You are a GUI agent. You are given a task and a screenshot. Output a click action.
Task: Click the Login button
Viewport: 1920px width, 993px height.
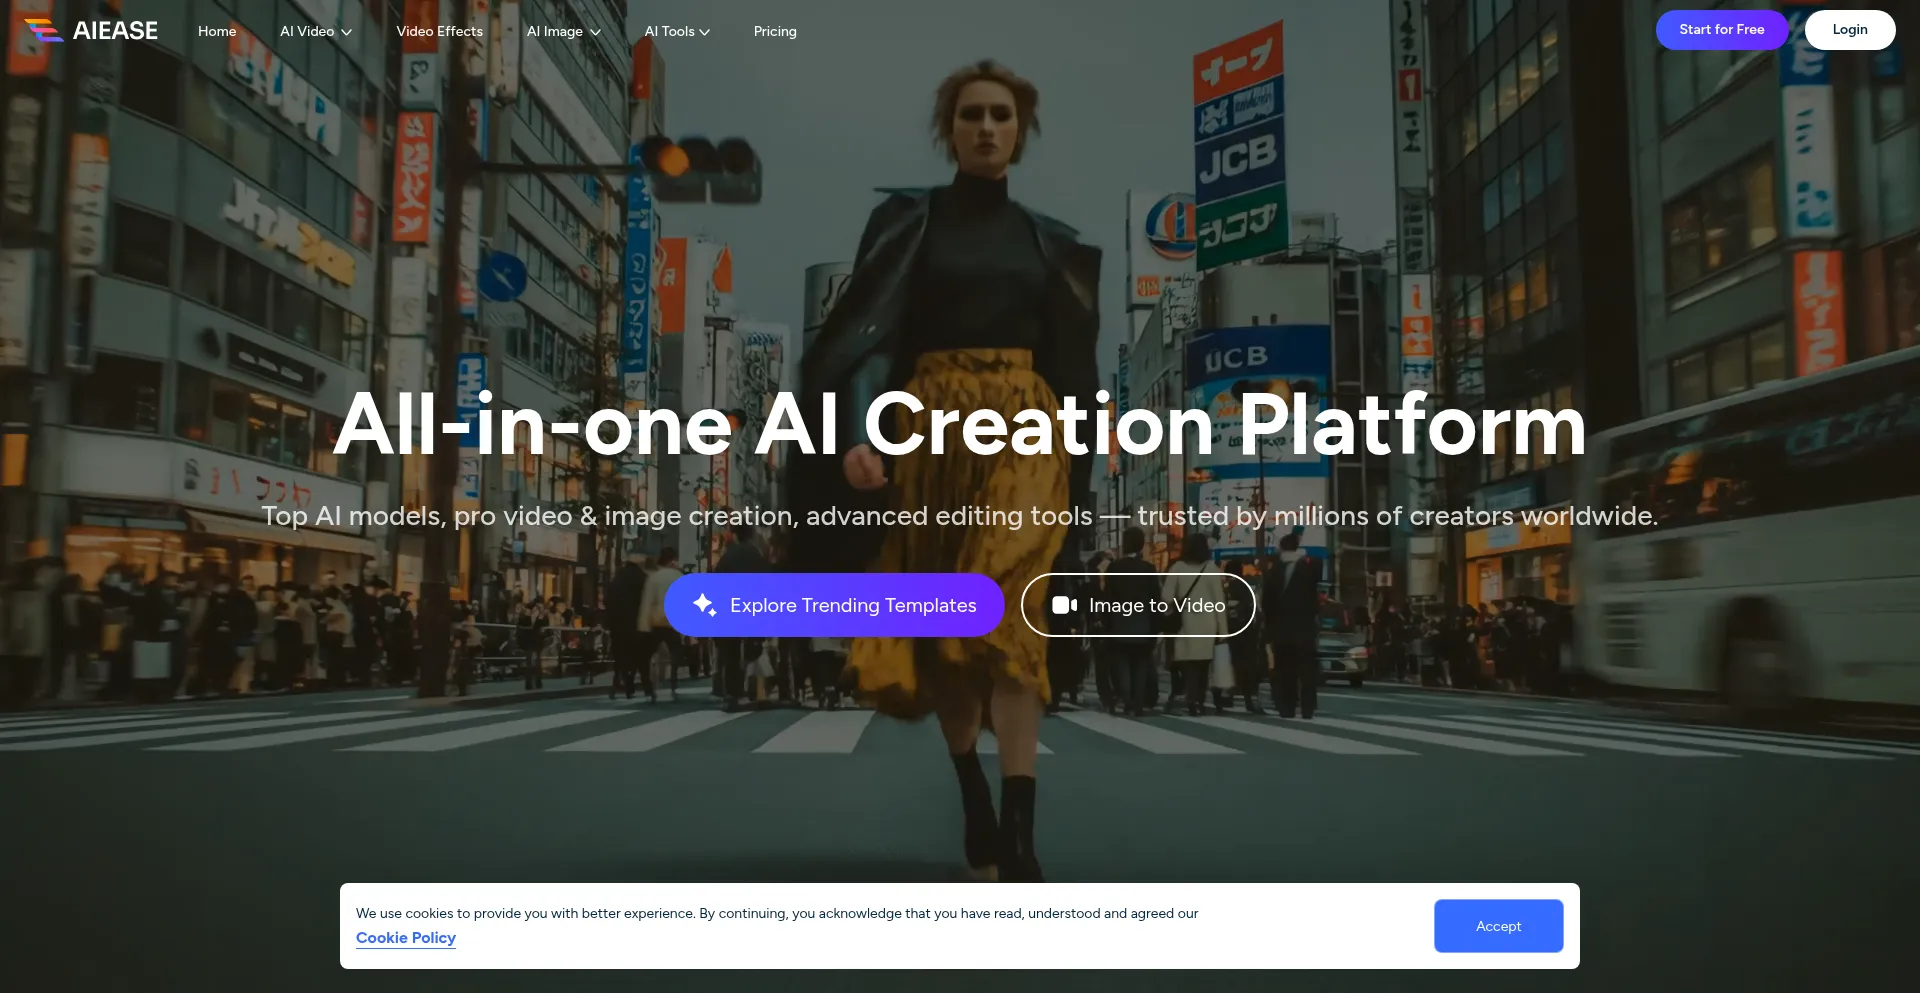1850,30
